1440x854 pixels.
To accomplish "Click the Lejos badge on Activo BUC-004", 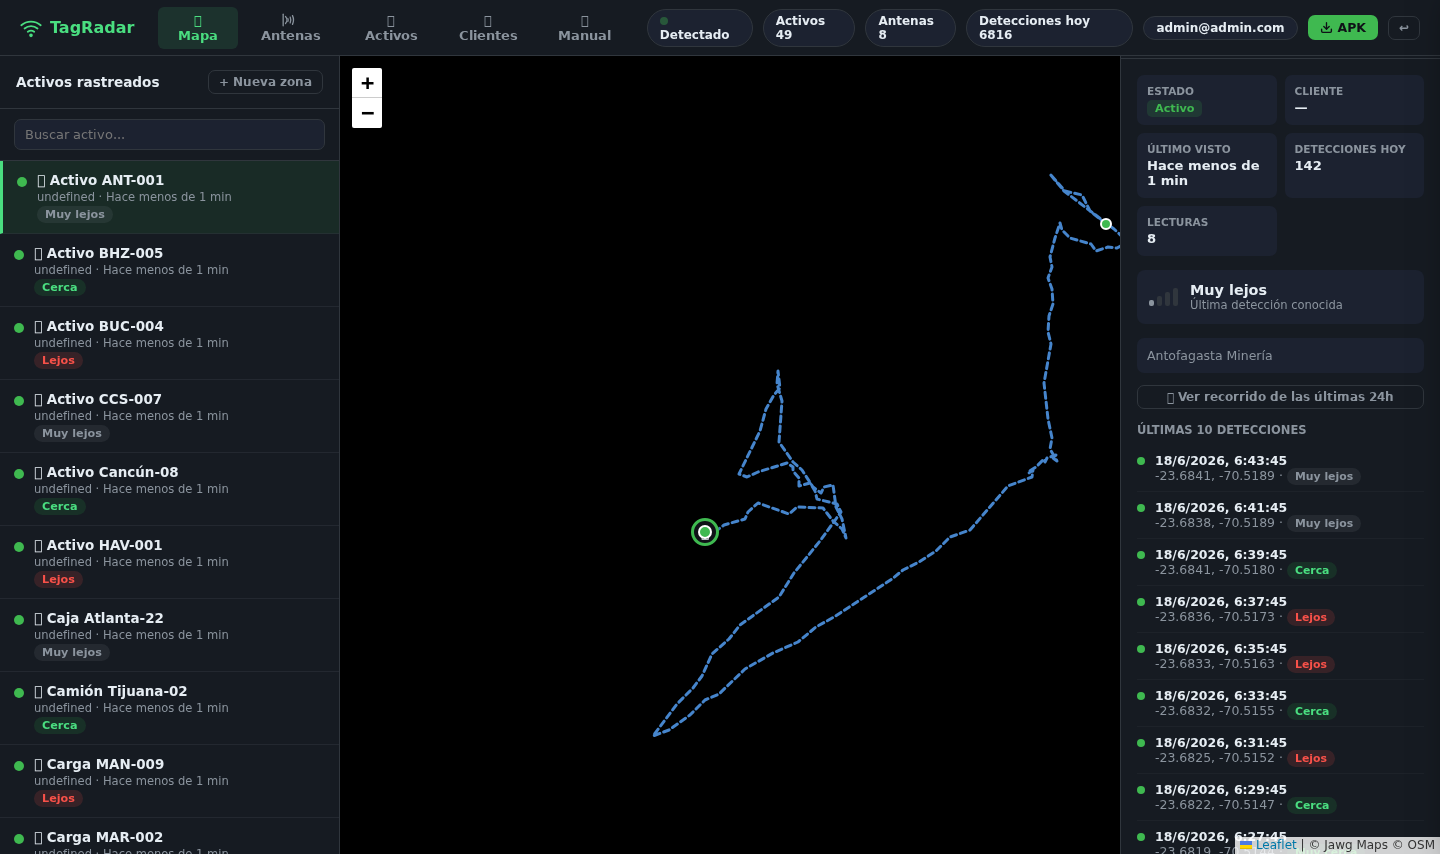I will (58, 360).
